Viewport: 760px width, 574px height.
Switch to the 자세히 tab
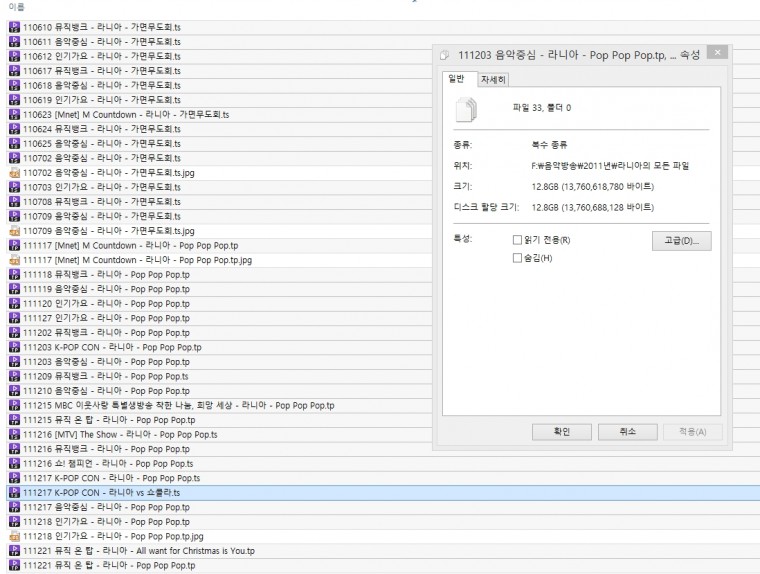tap(493, 80)
